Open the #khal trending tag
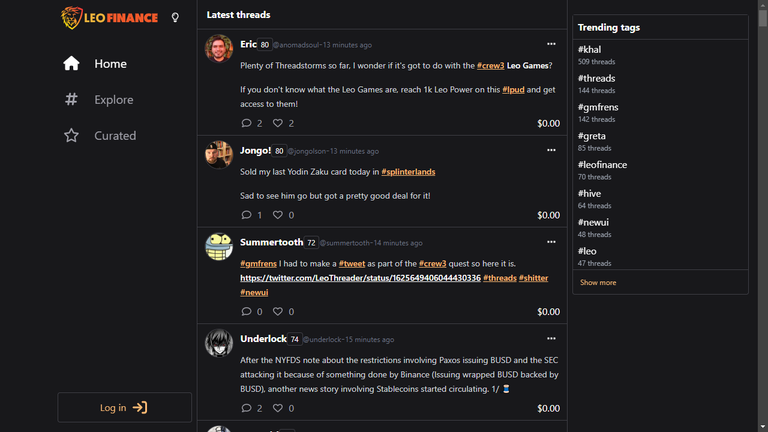 pos(589,49)
